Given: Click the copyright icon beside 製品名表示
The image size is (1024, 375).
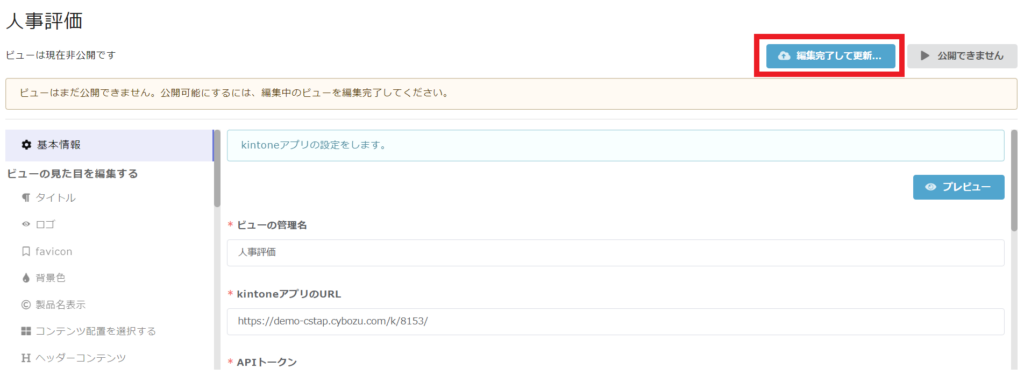Looking at the screenshot, I should pyautogui.click(x=26, y=304).
